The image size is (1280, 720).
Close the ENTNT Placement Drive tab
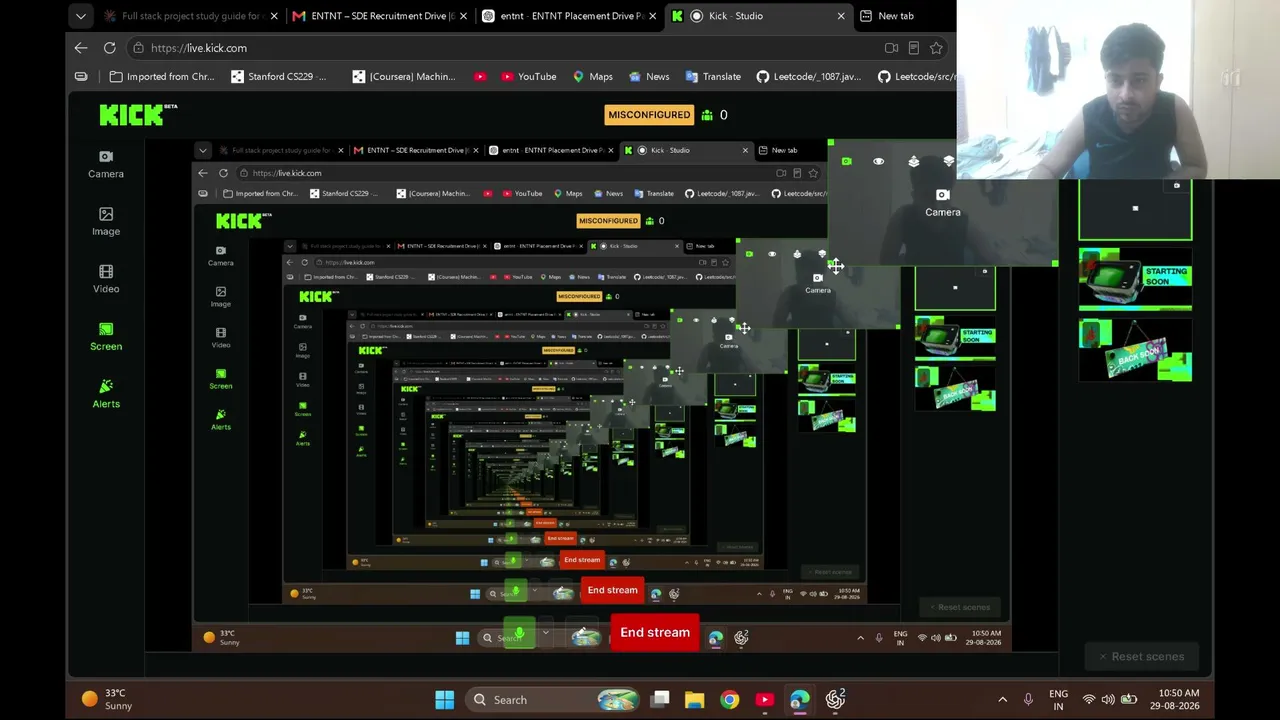click(652, 16)
